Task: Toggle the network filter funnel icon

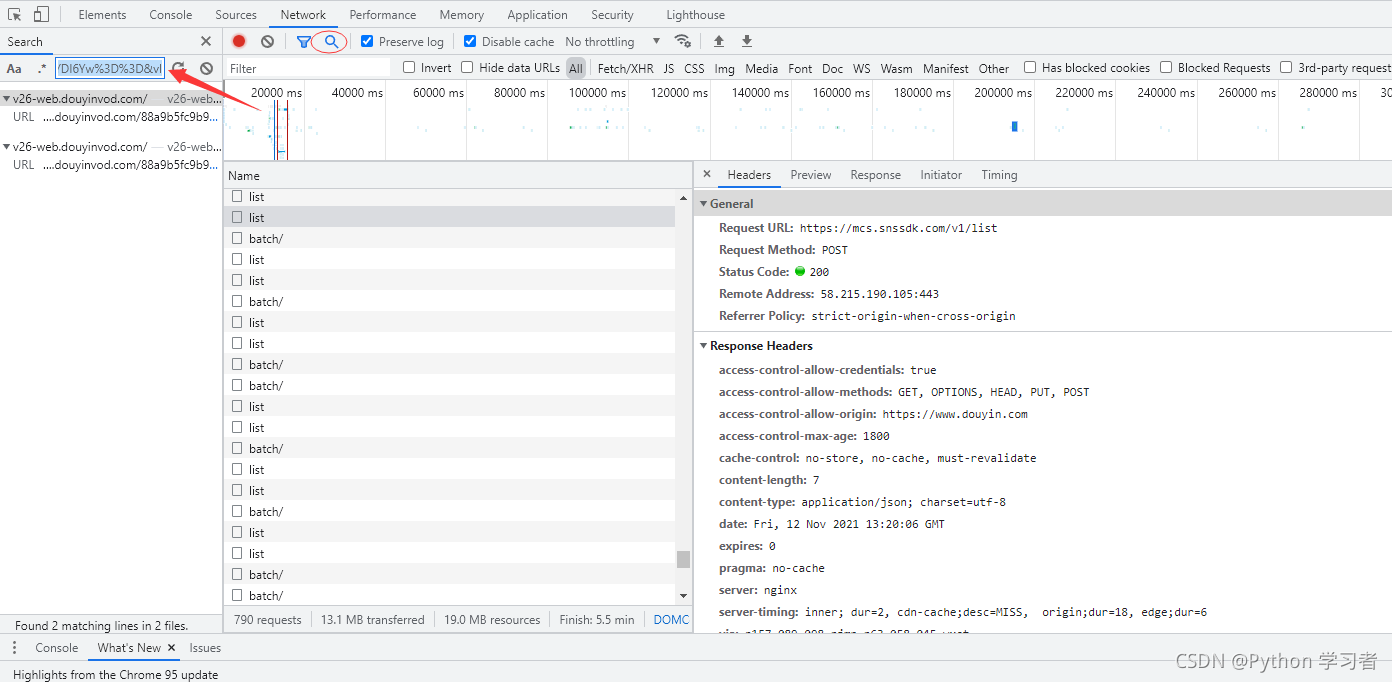Action: (x=303, y=41)
